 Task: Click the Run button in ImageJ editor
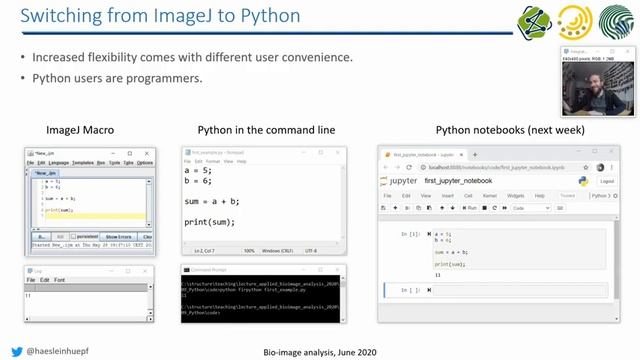click(41, 237)
